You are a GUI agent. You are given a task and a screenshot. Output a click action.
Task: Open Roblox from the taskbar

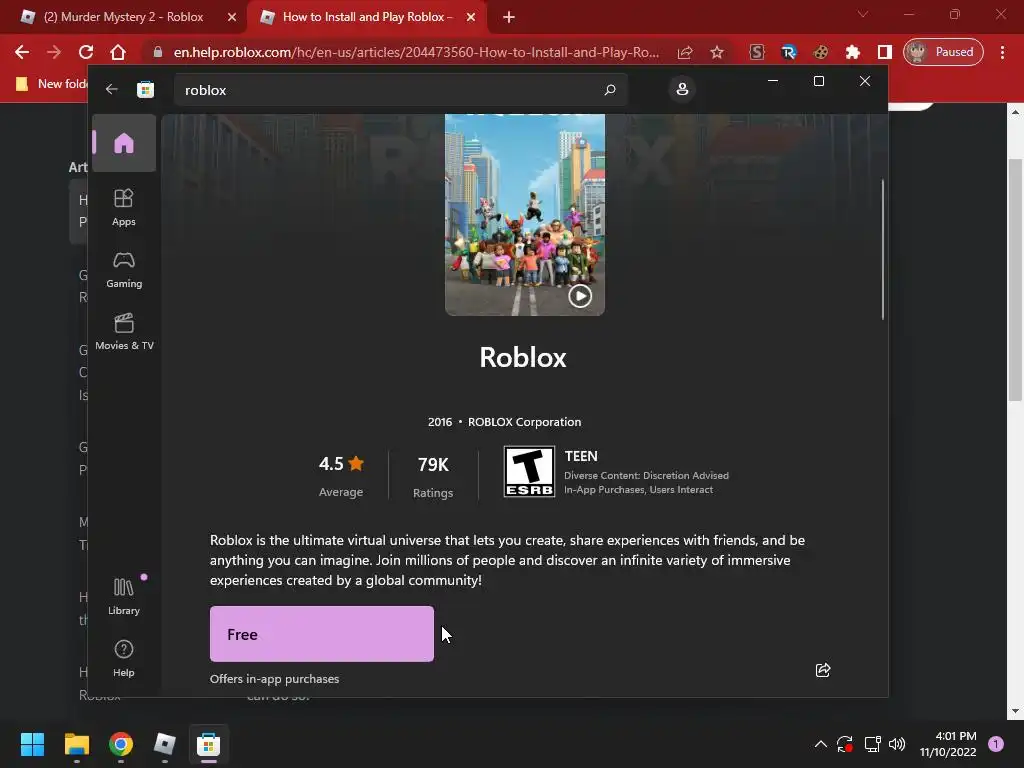(165, 744)
